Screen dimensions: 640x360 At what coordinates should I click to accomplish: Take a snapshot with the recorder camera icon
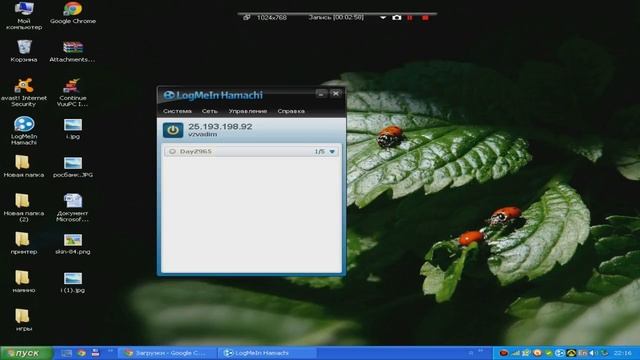(397, 18)
